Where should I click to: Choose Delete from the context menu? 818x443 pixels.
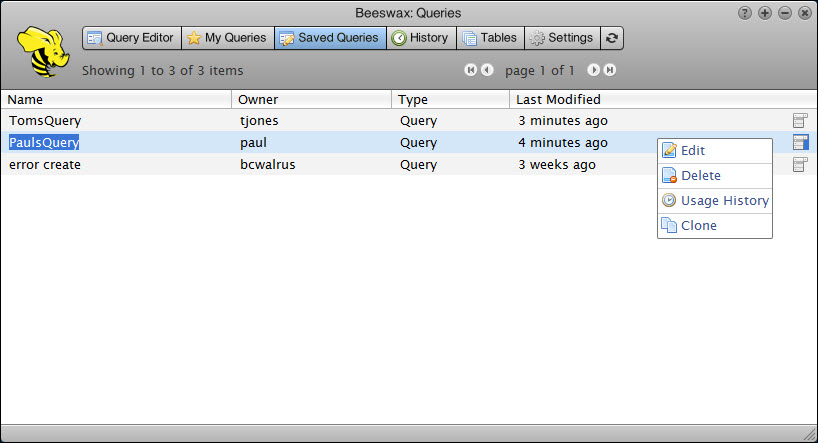tap(700, 176)
